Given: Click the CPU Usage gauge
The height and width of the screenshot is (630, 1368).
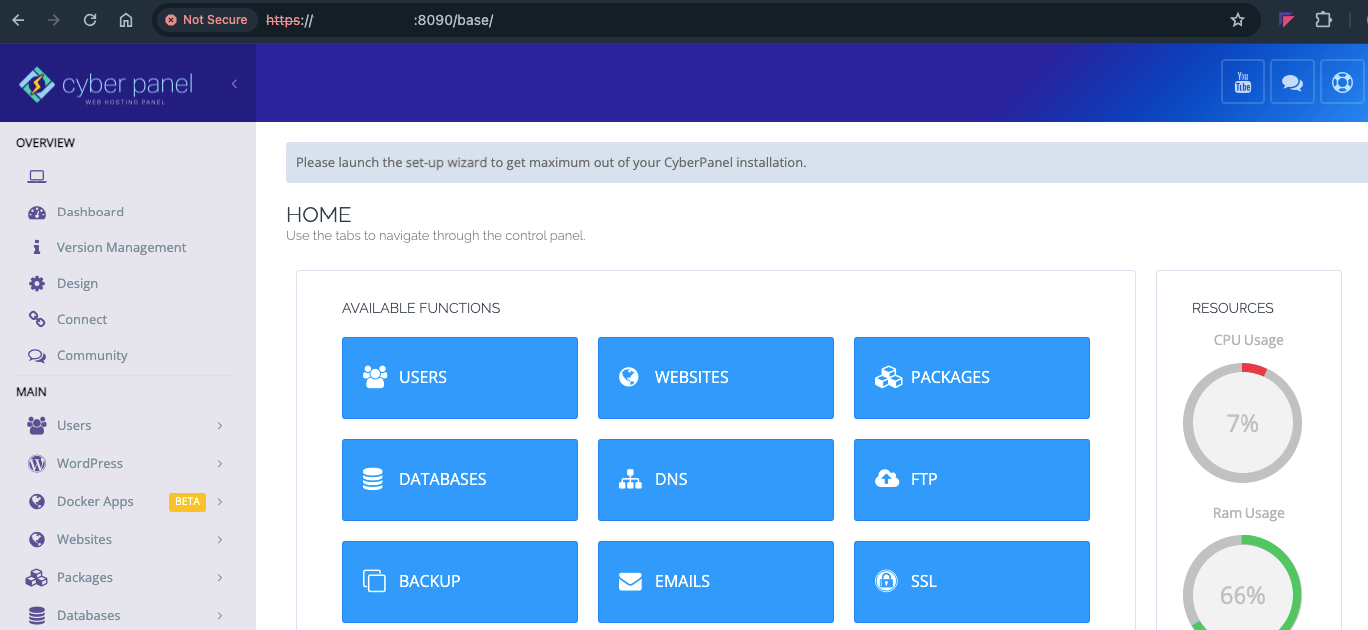Looking at the screenshot, I should pos(1242,423).
